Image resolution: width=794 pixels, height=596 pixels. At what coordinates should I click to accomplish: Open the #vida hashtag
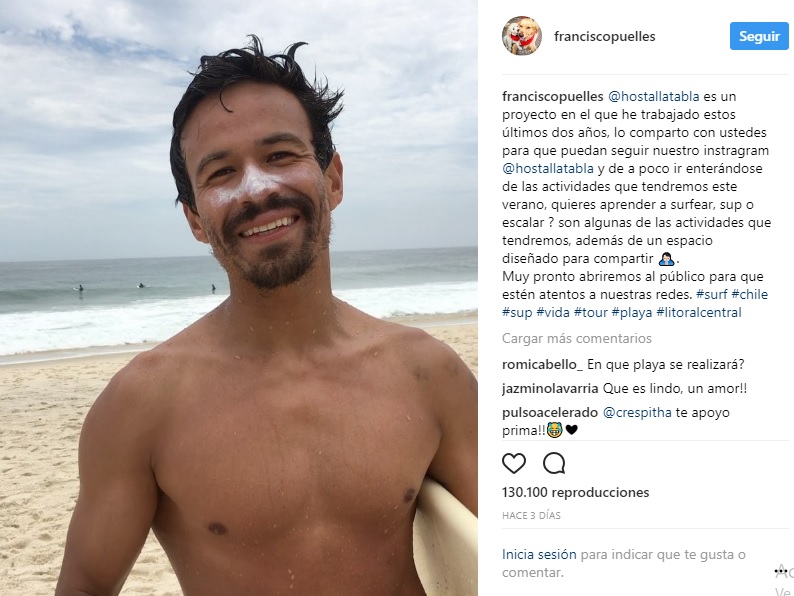553,312
